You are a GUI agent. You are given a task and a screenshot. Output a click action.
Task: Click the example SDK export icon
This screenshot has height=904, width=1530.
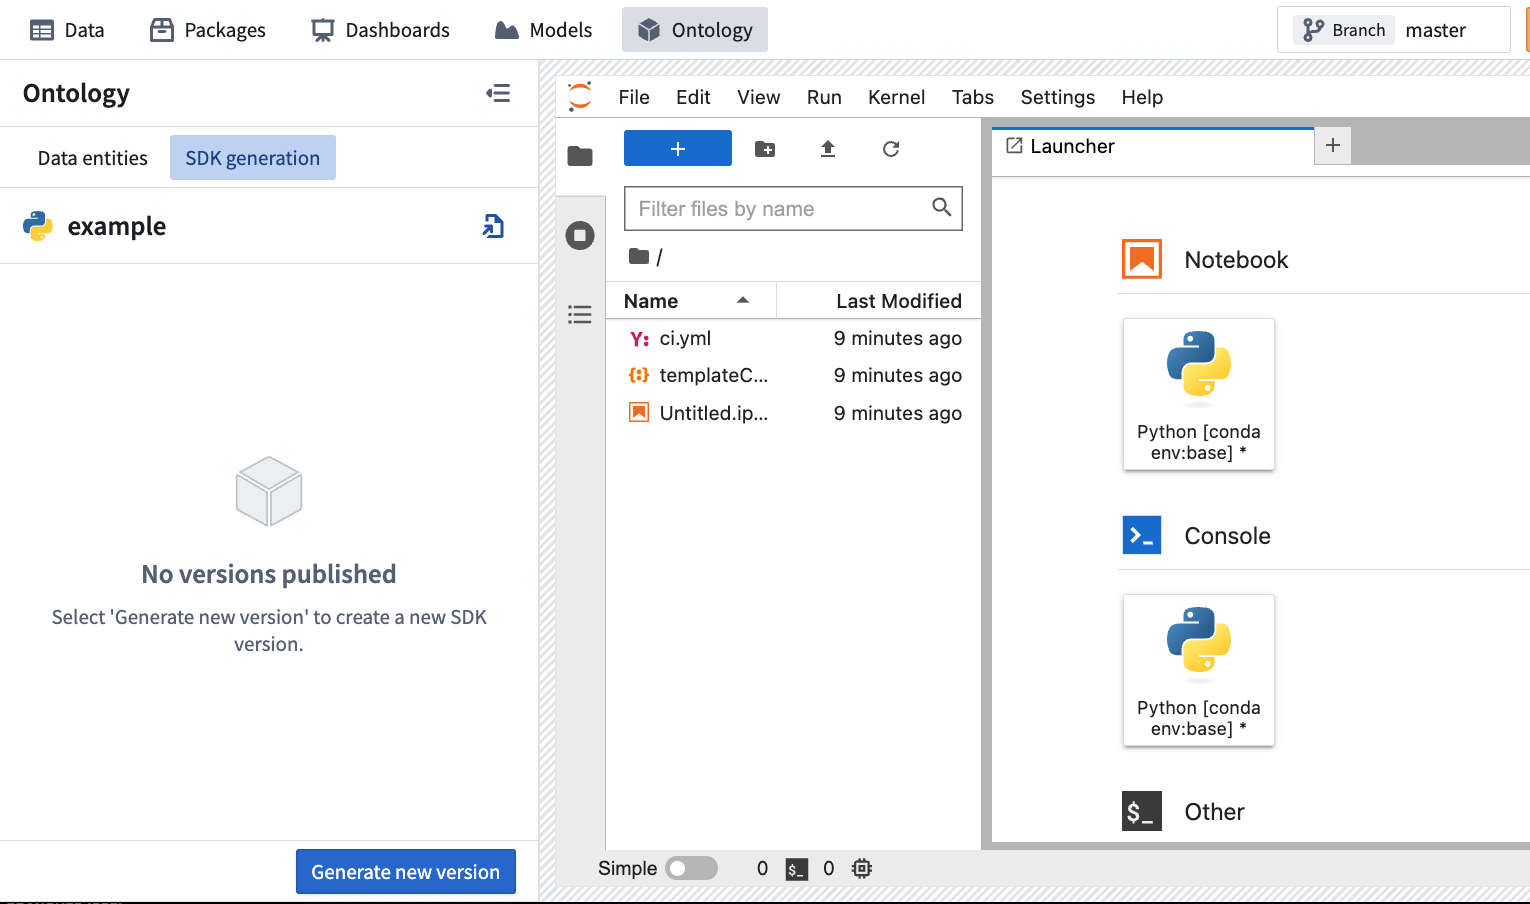pos(493,226)
